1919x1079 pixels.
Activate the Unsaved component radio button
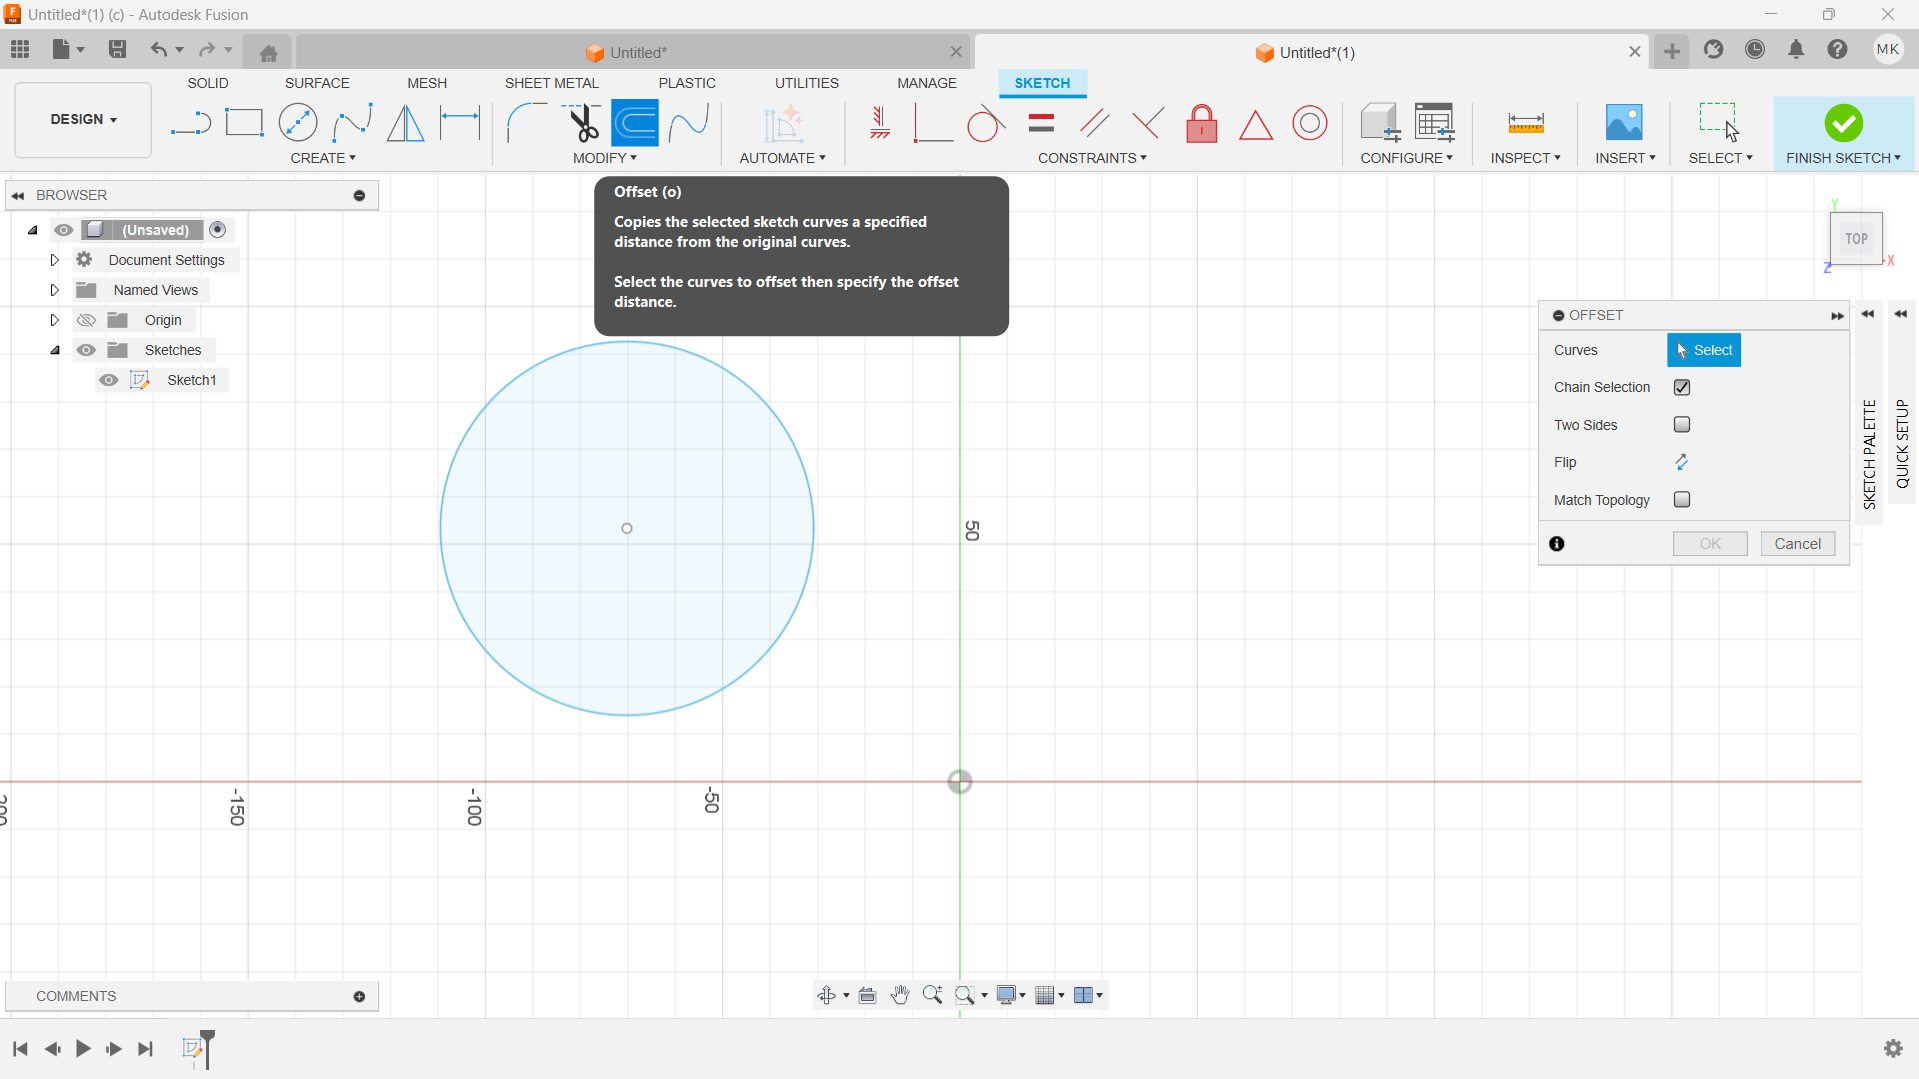218,230
